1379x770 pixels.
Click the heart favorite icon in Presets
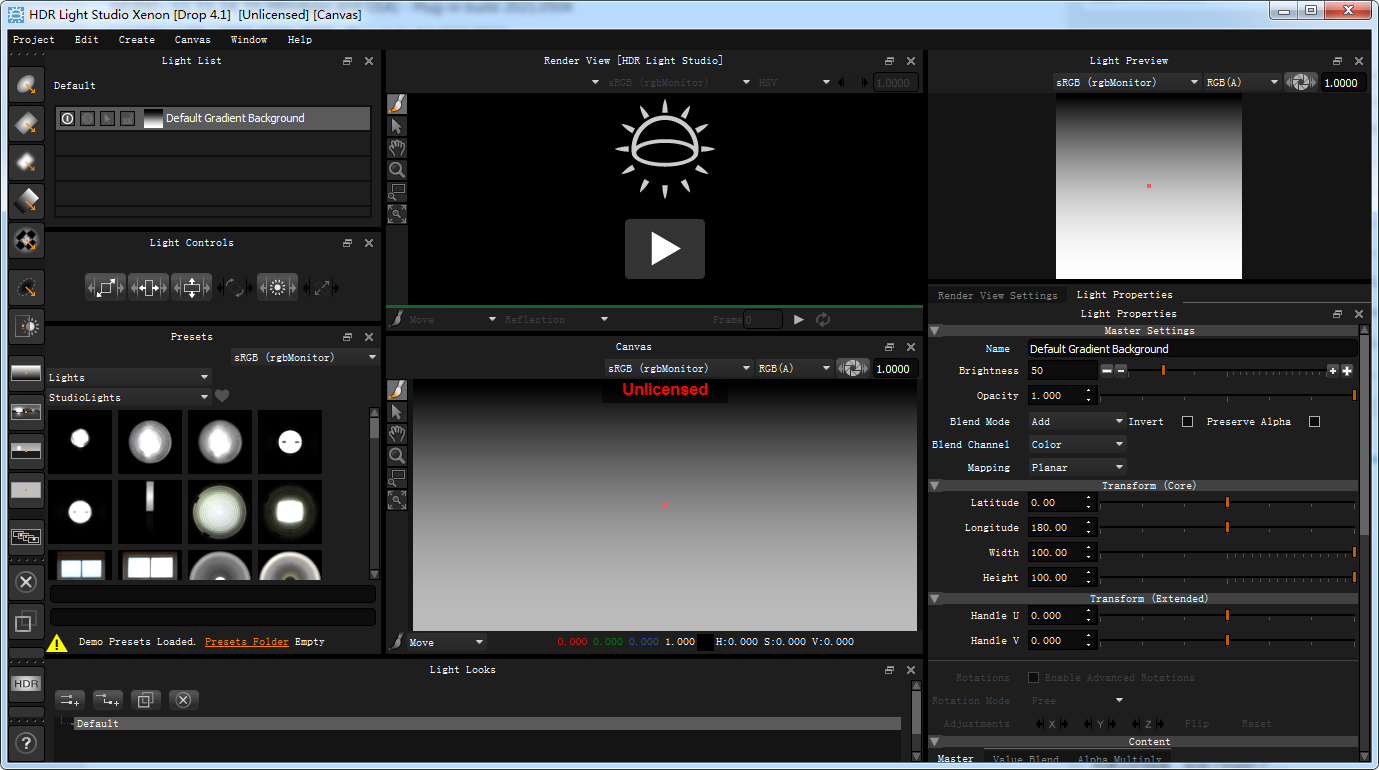coord(222,397)
